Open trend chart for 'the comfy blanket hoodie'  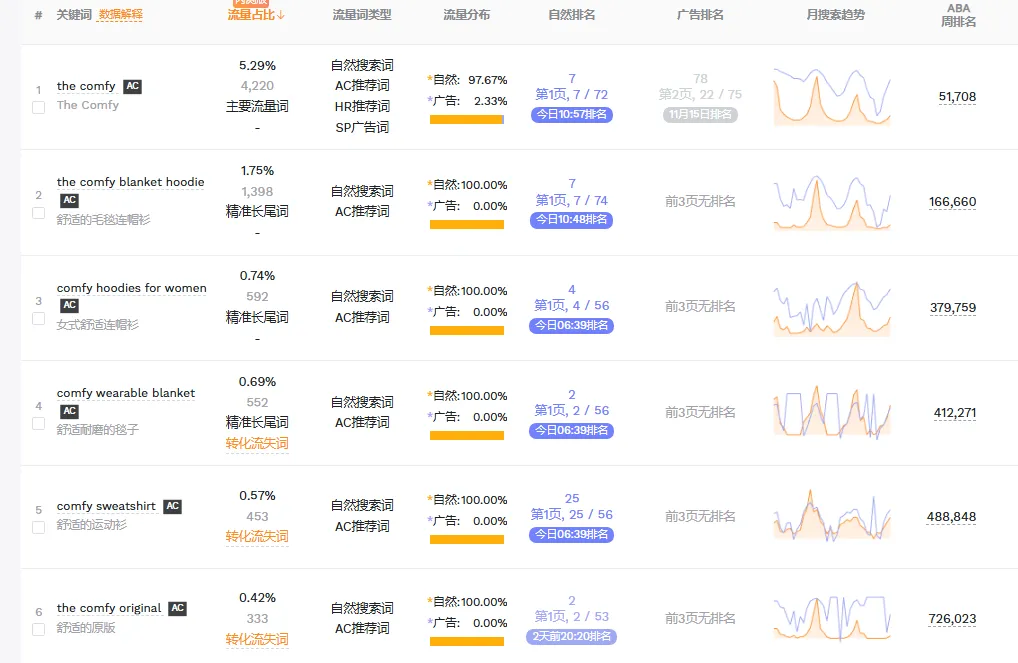832,202
